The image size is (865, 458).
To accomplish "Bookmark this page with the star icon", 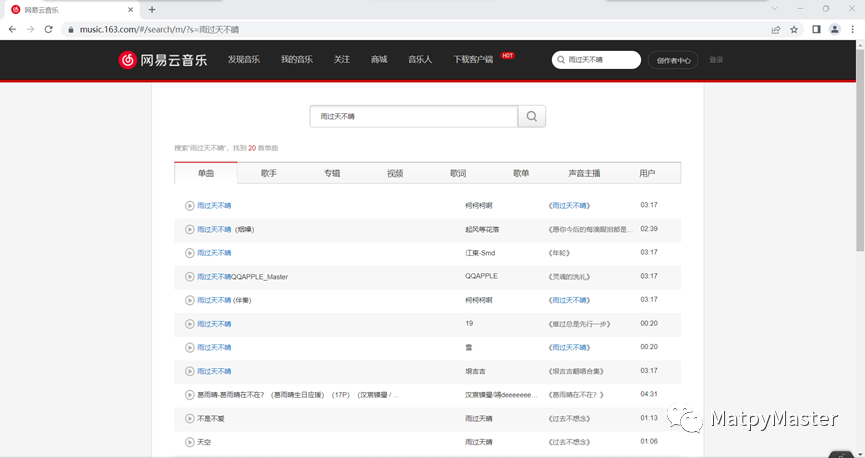I will click(794, 30).
